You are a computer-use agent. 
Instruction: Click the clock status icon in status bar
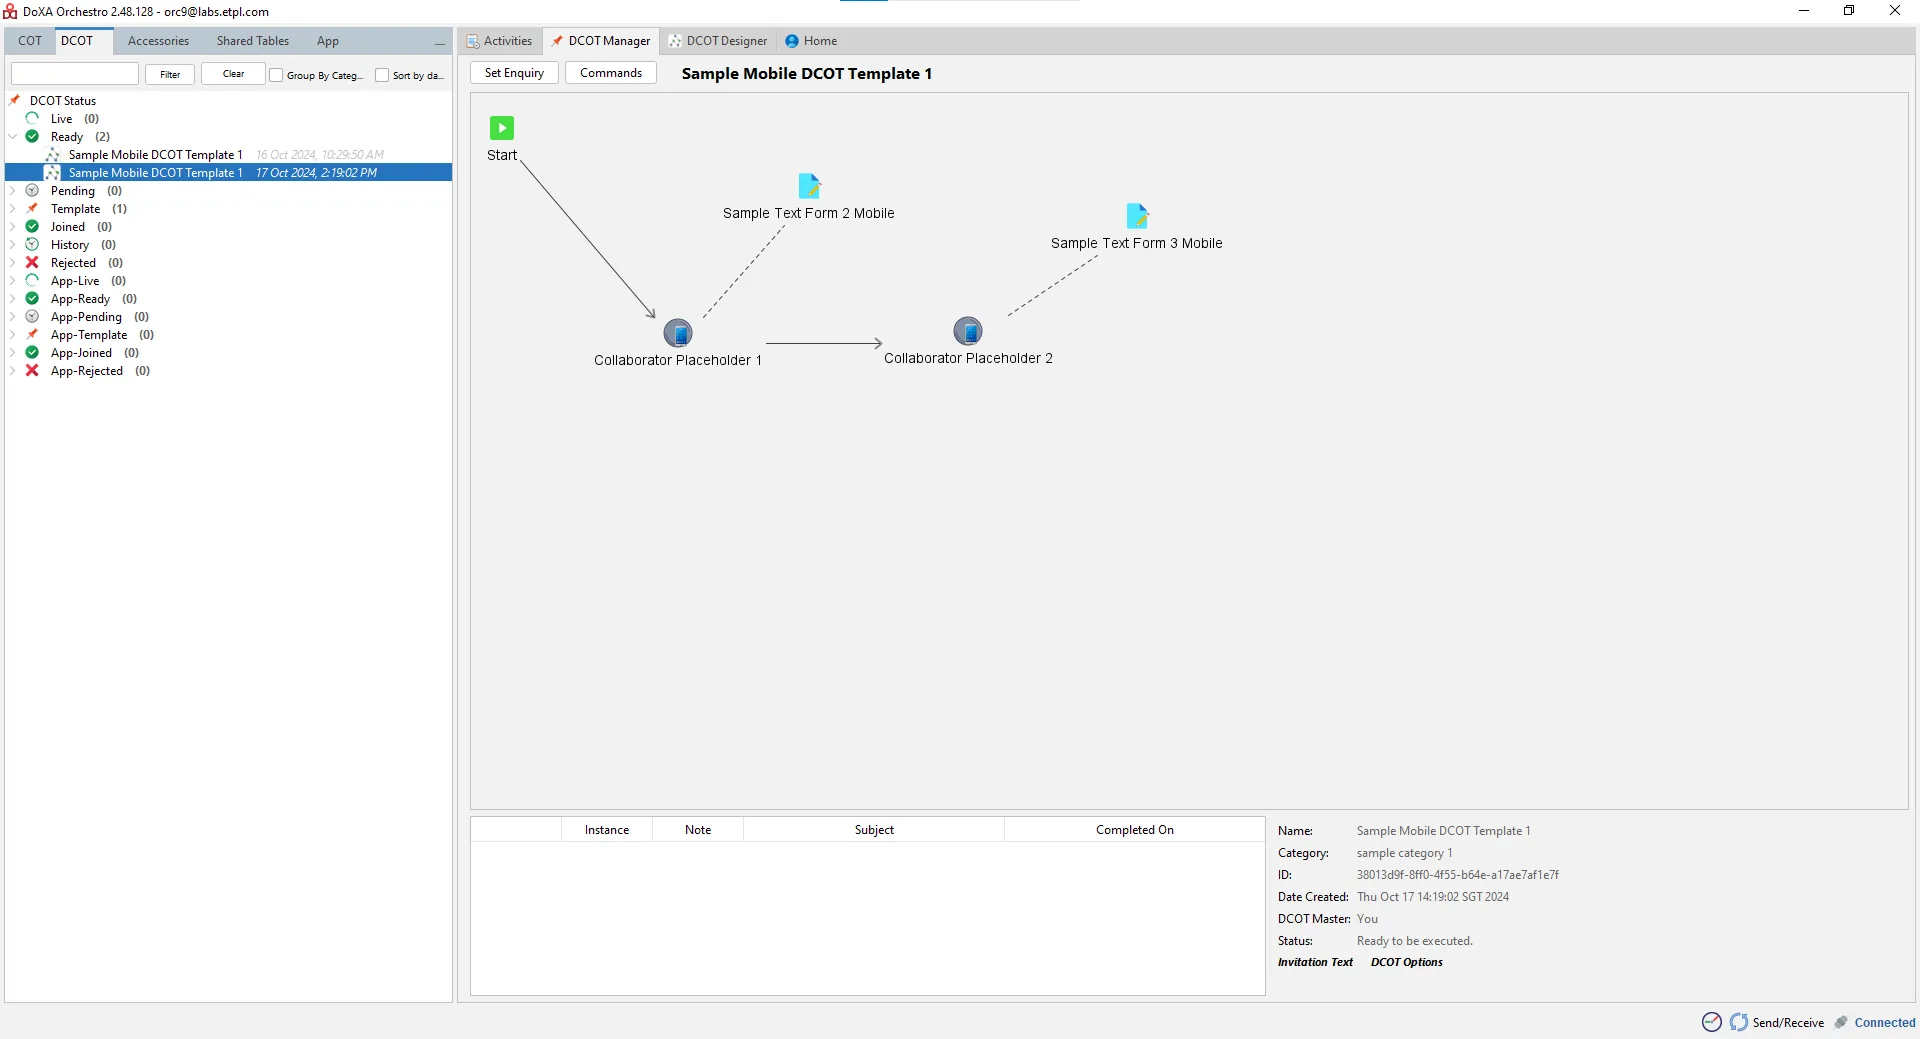1712,1022
